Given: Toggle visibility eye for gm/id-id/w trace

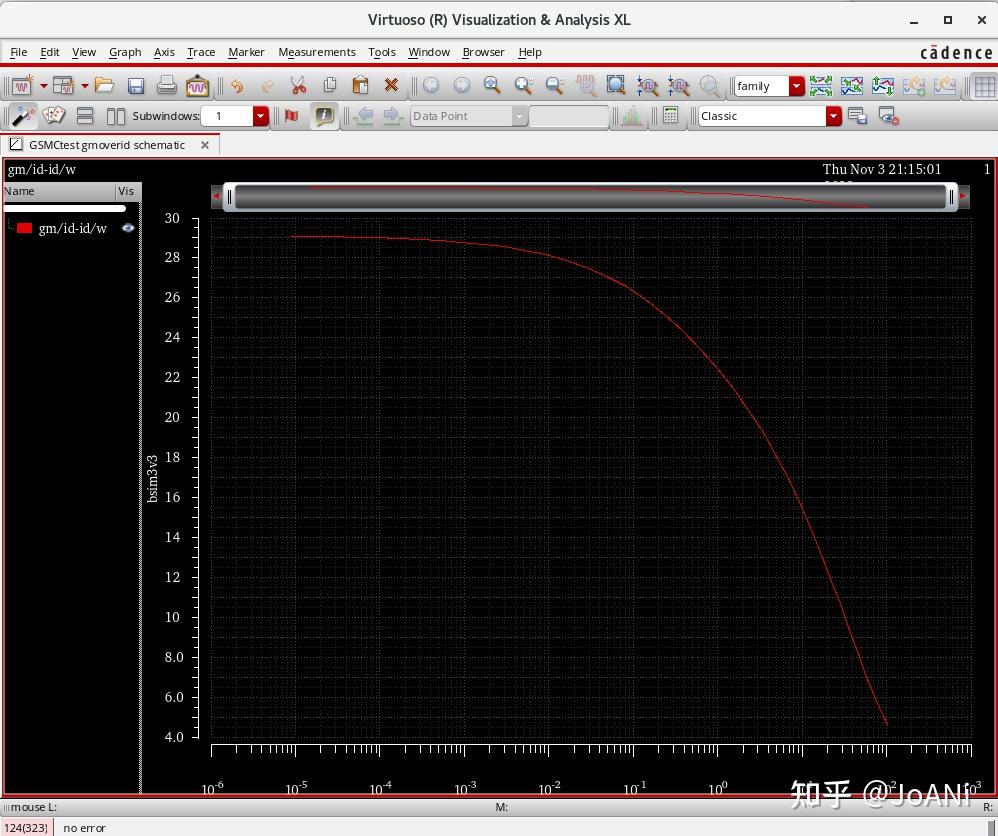Looking at the screenshot, I should 128,228.
